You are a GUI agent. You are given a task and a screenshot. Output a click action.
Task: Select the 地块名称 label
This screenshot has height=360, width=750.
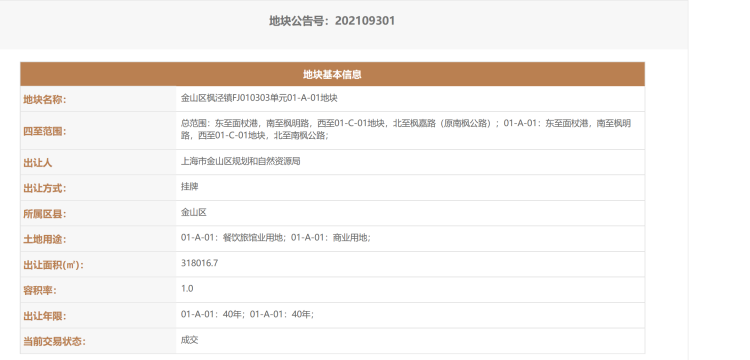[45, 99]
